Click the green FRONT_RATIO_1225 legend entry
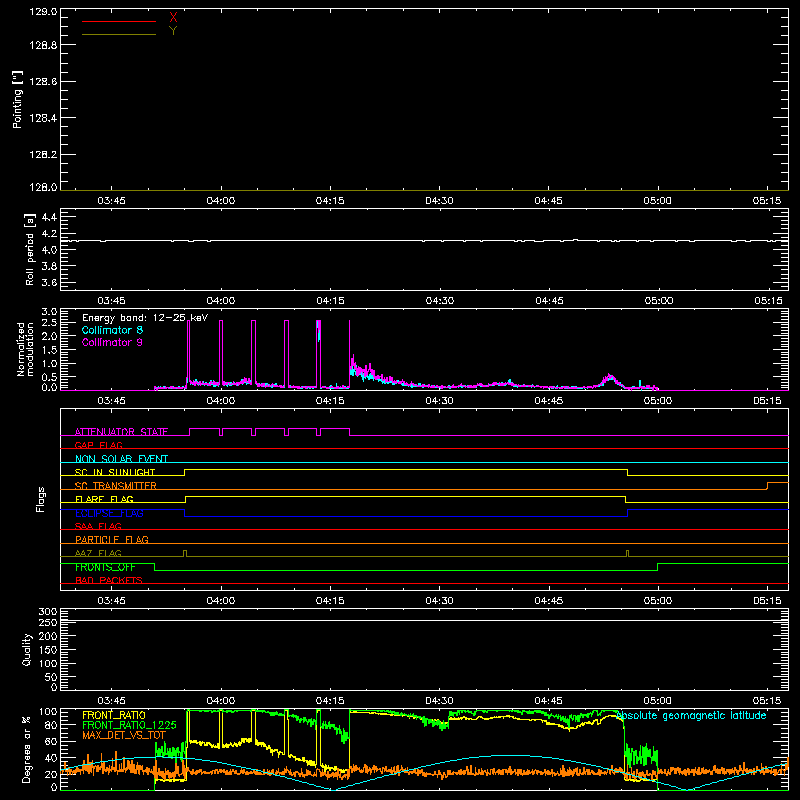 click(x=130, y=725)
